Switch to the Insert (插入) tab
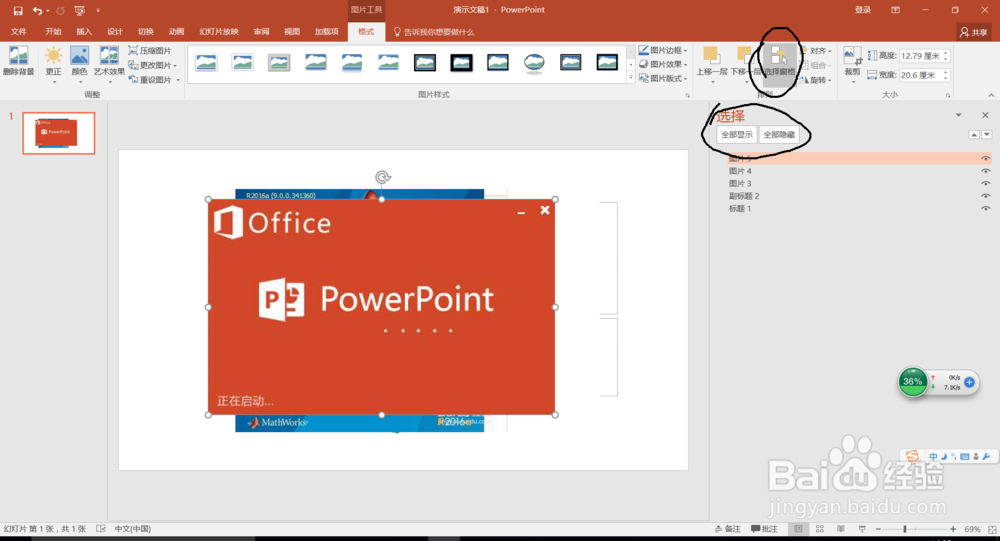This screenshot has width=1000, height=541. coord(84,31)
